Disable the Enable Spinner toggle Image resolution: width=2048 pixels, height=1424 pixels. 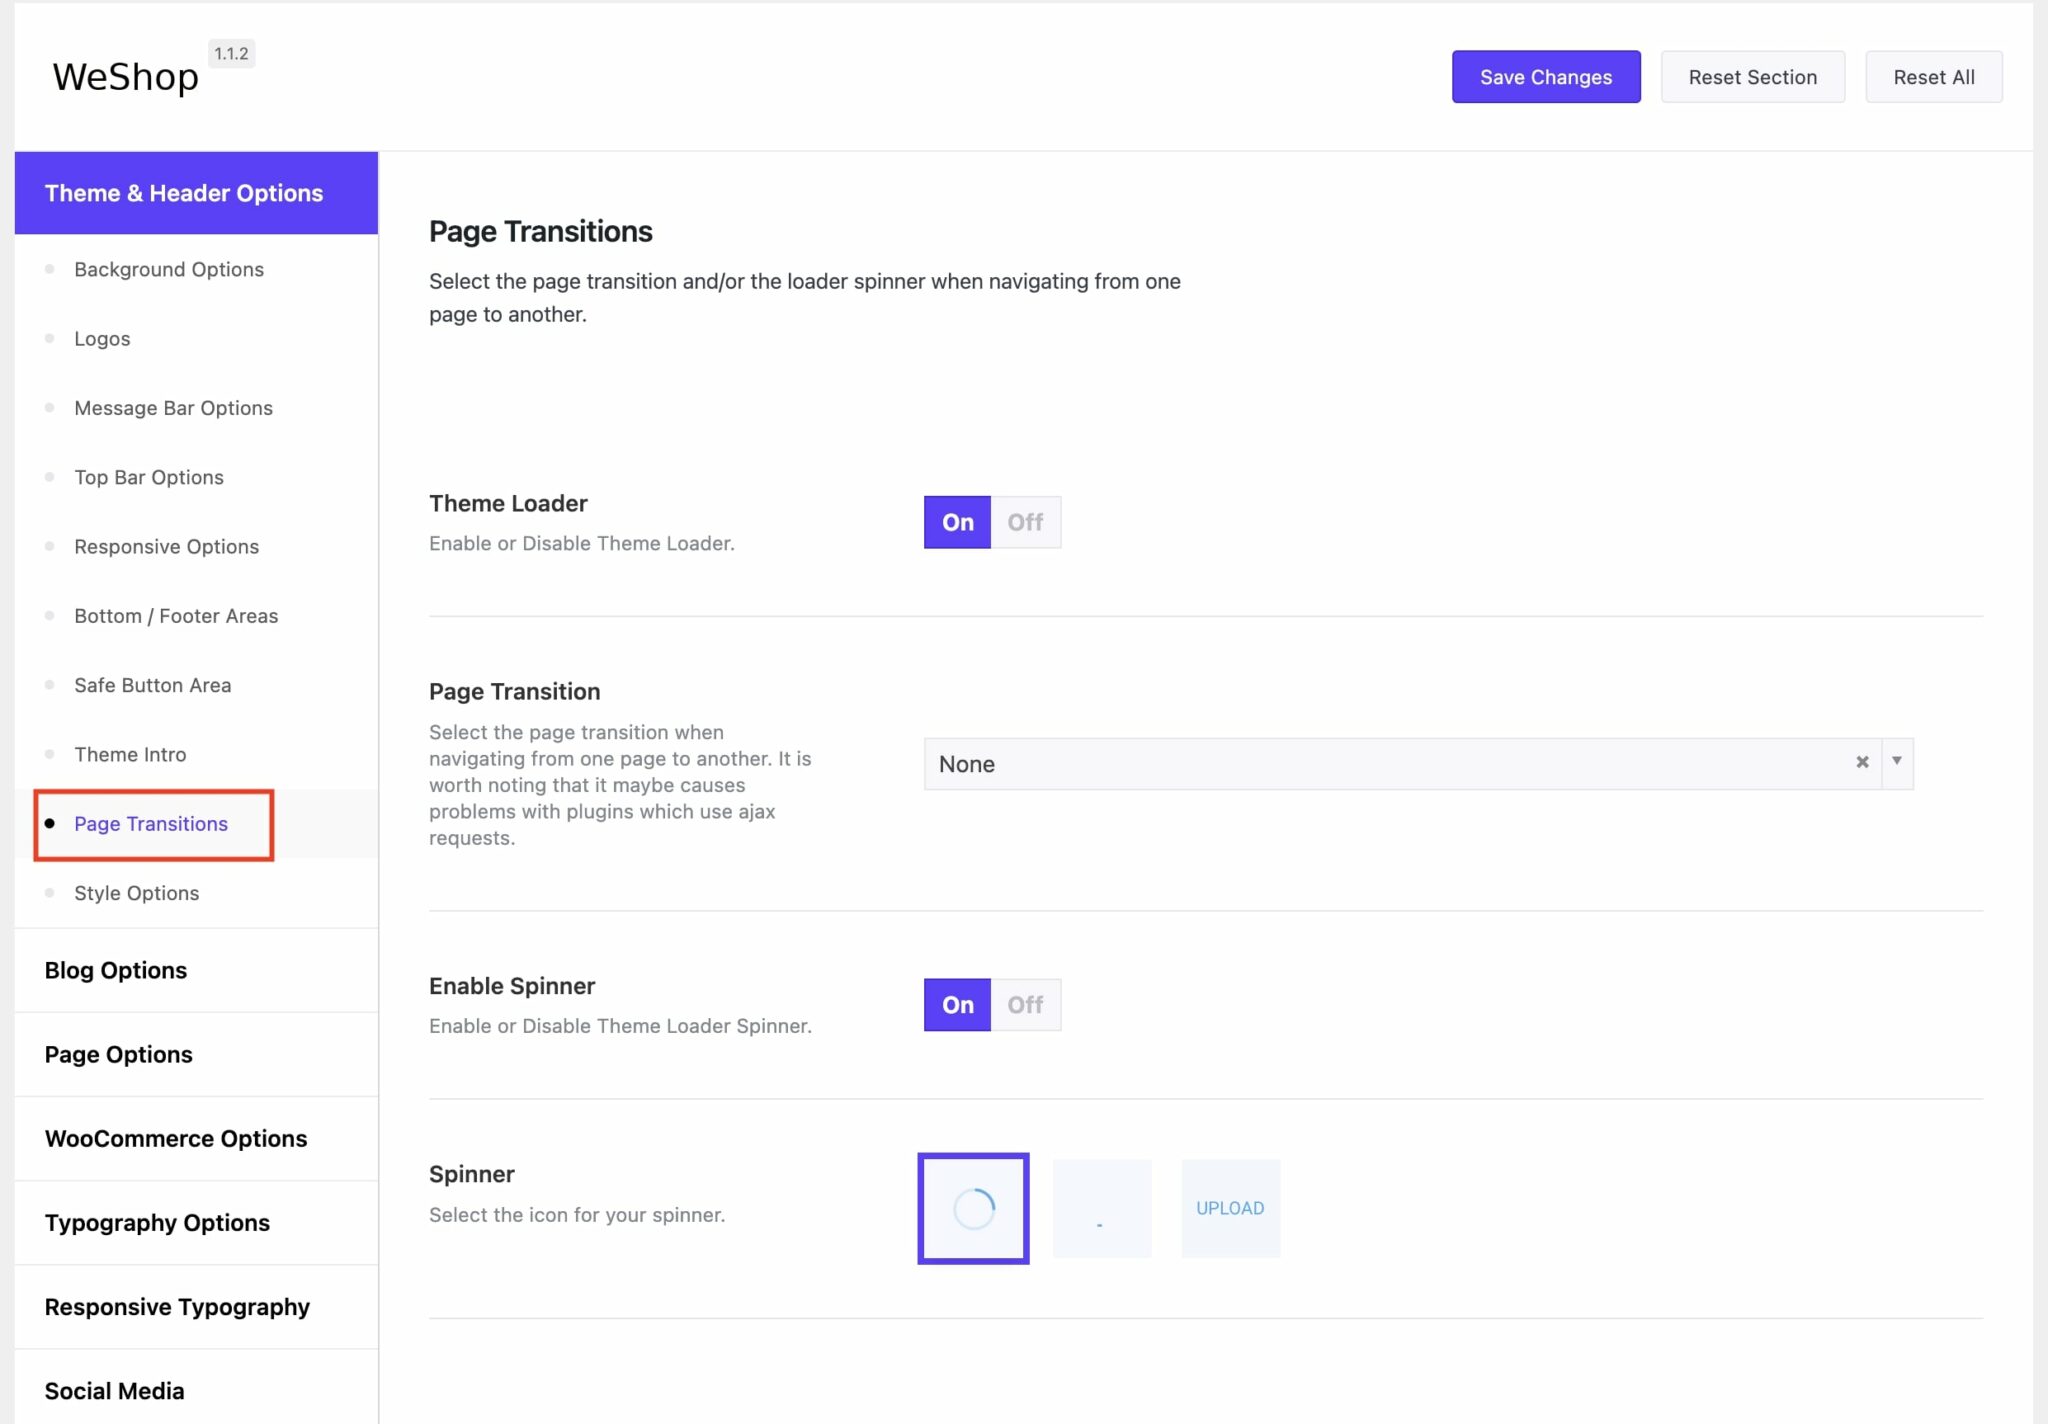(1025, 1004)
